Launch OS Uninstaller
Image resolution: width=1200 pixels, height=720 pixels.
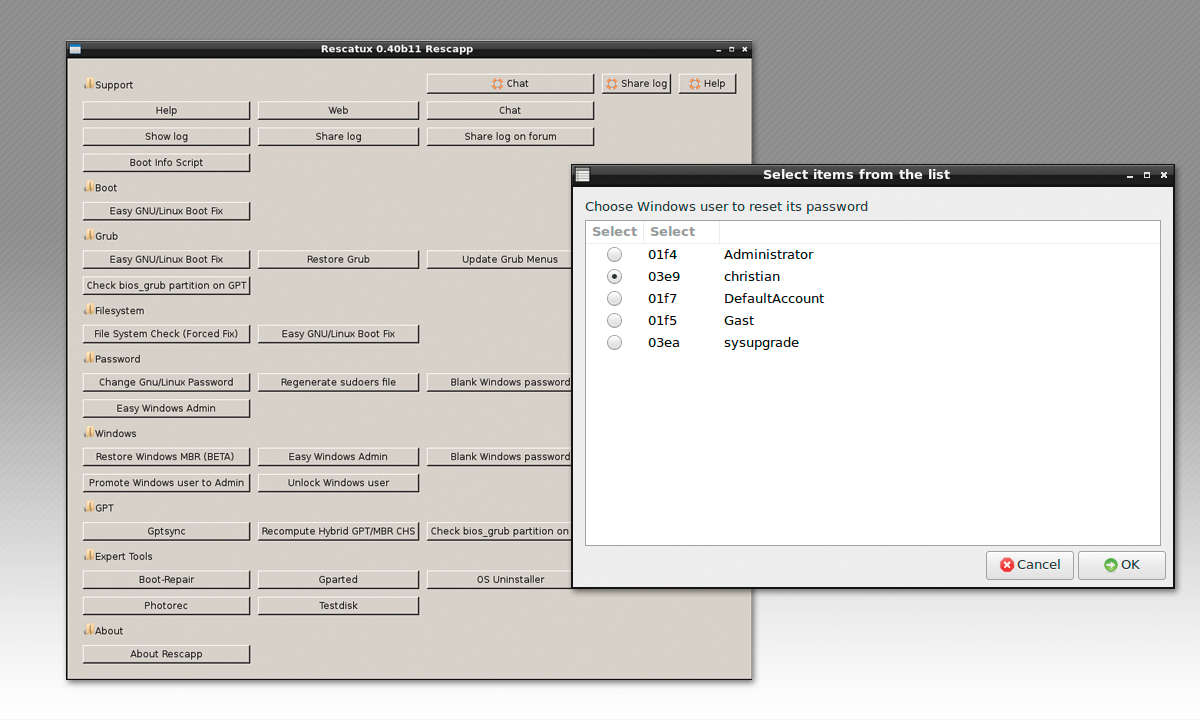(x=499, y=580)
